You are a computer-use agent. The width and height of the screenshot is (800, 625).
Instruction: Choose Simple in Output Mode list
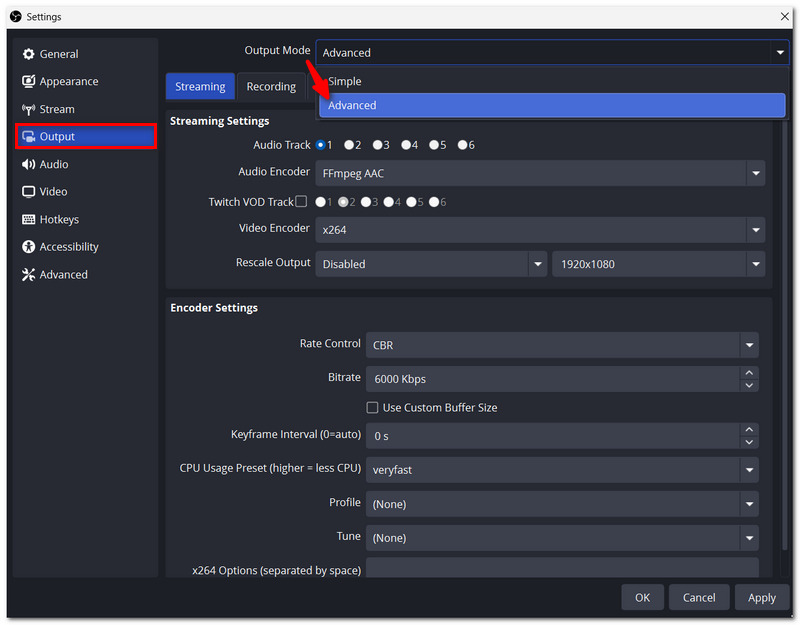552,81
